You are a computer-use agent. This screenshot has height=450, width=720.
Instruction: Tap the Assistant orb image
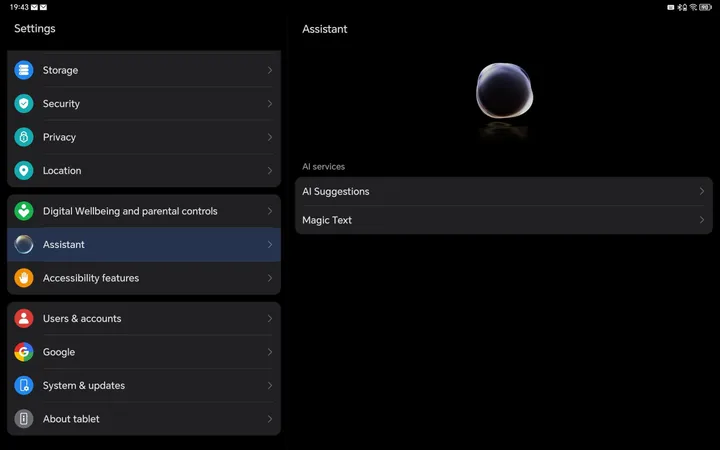pos(504,93)
